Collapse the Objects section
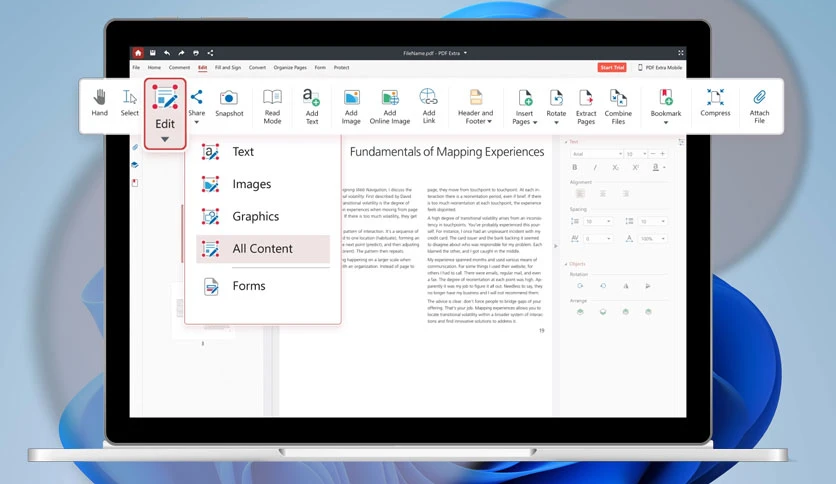This screenshot has height=484, width=836. (x=566, y=264)
